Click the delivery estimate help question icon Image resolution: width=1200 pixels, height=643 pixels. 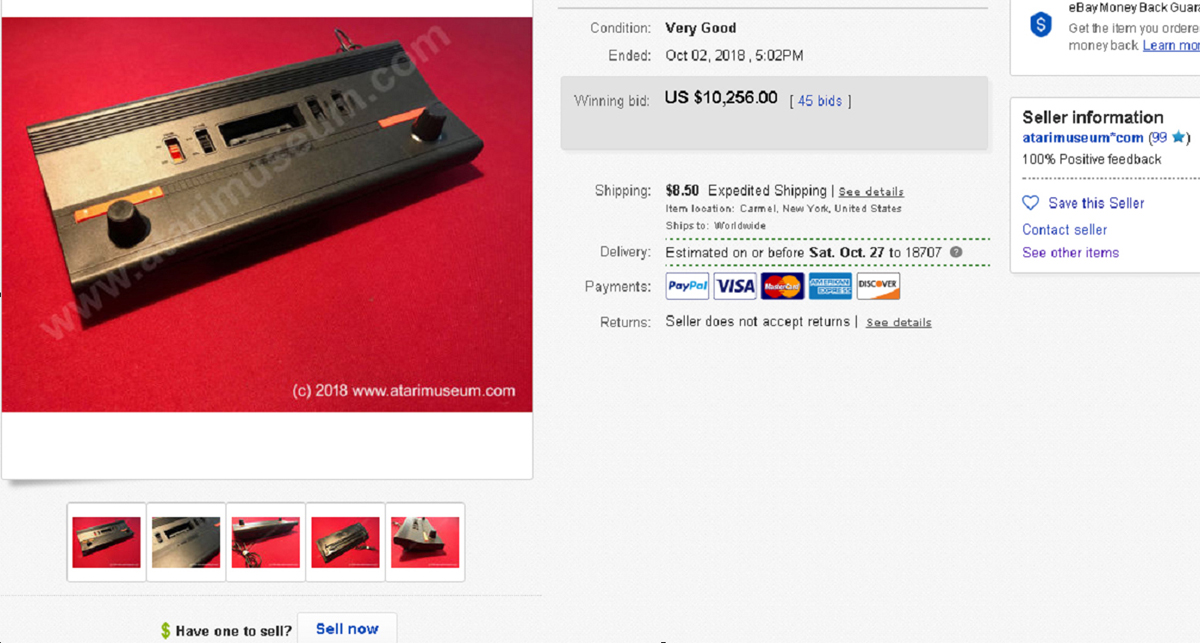[956, 252]
